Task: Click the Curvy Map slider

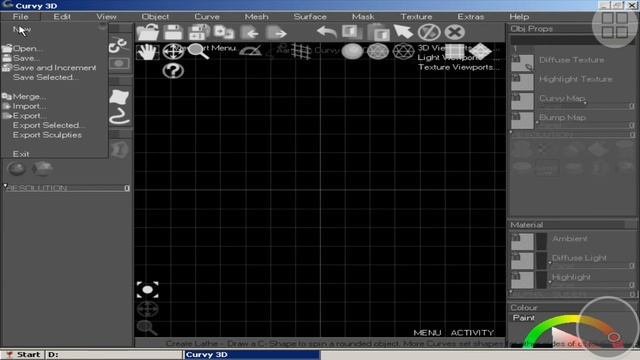Action: click(586, 106)
